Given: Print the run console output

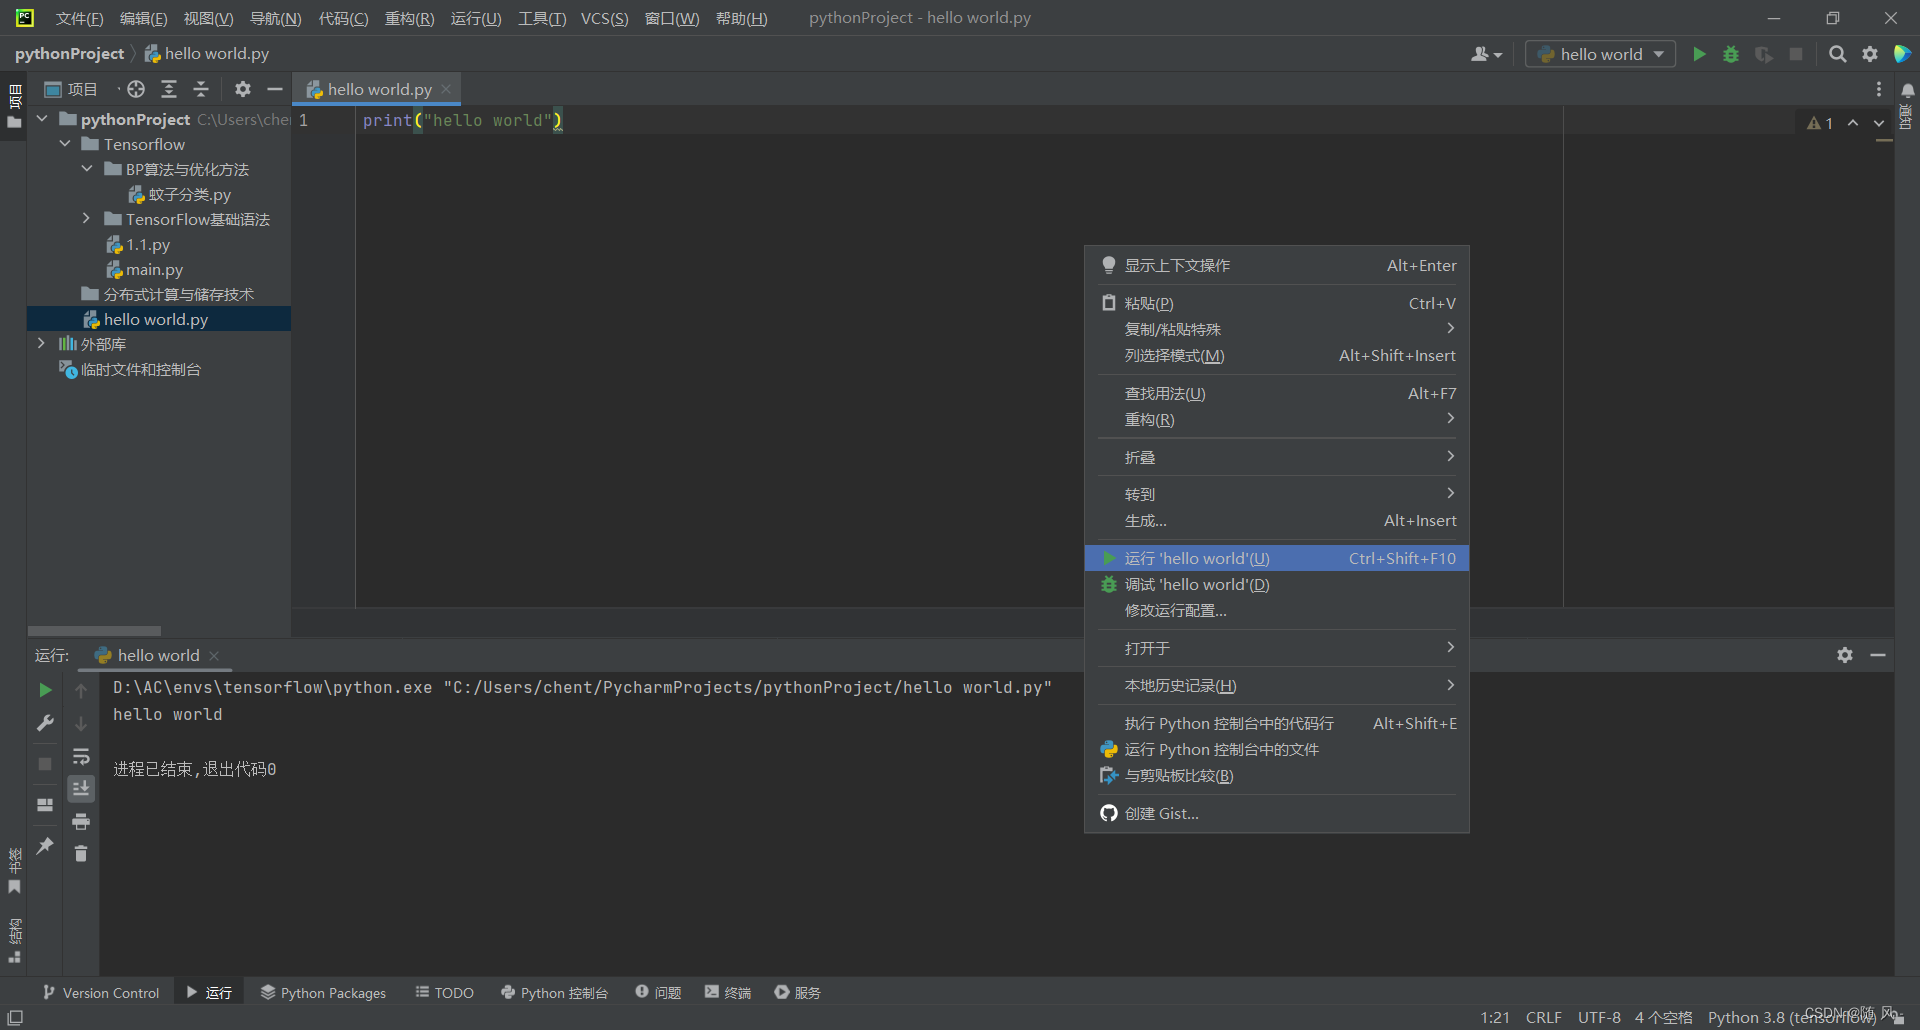Looking at the screenshot, I should pos(81,822).
